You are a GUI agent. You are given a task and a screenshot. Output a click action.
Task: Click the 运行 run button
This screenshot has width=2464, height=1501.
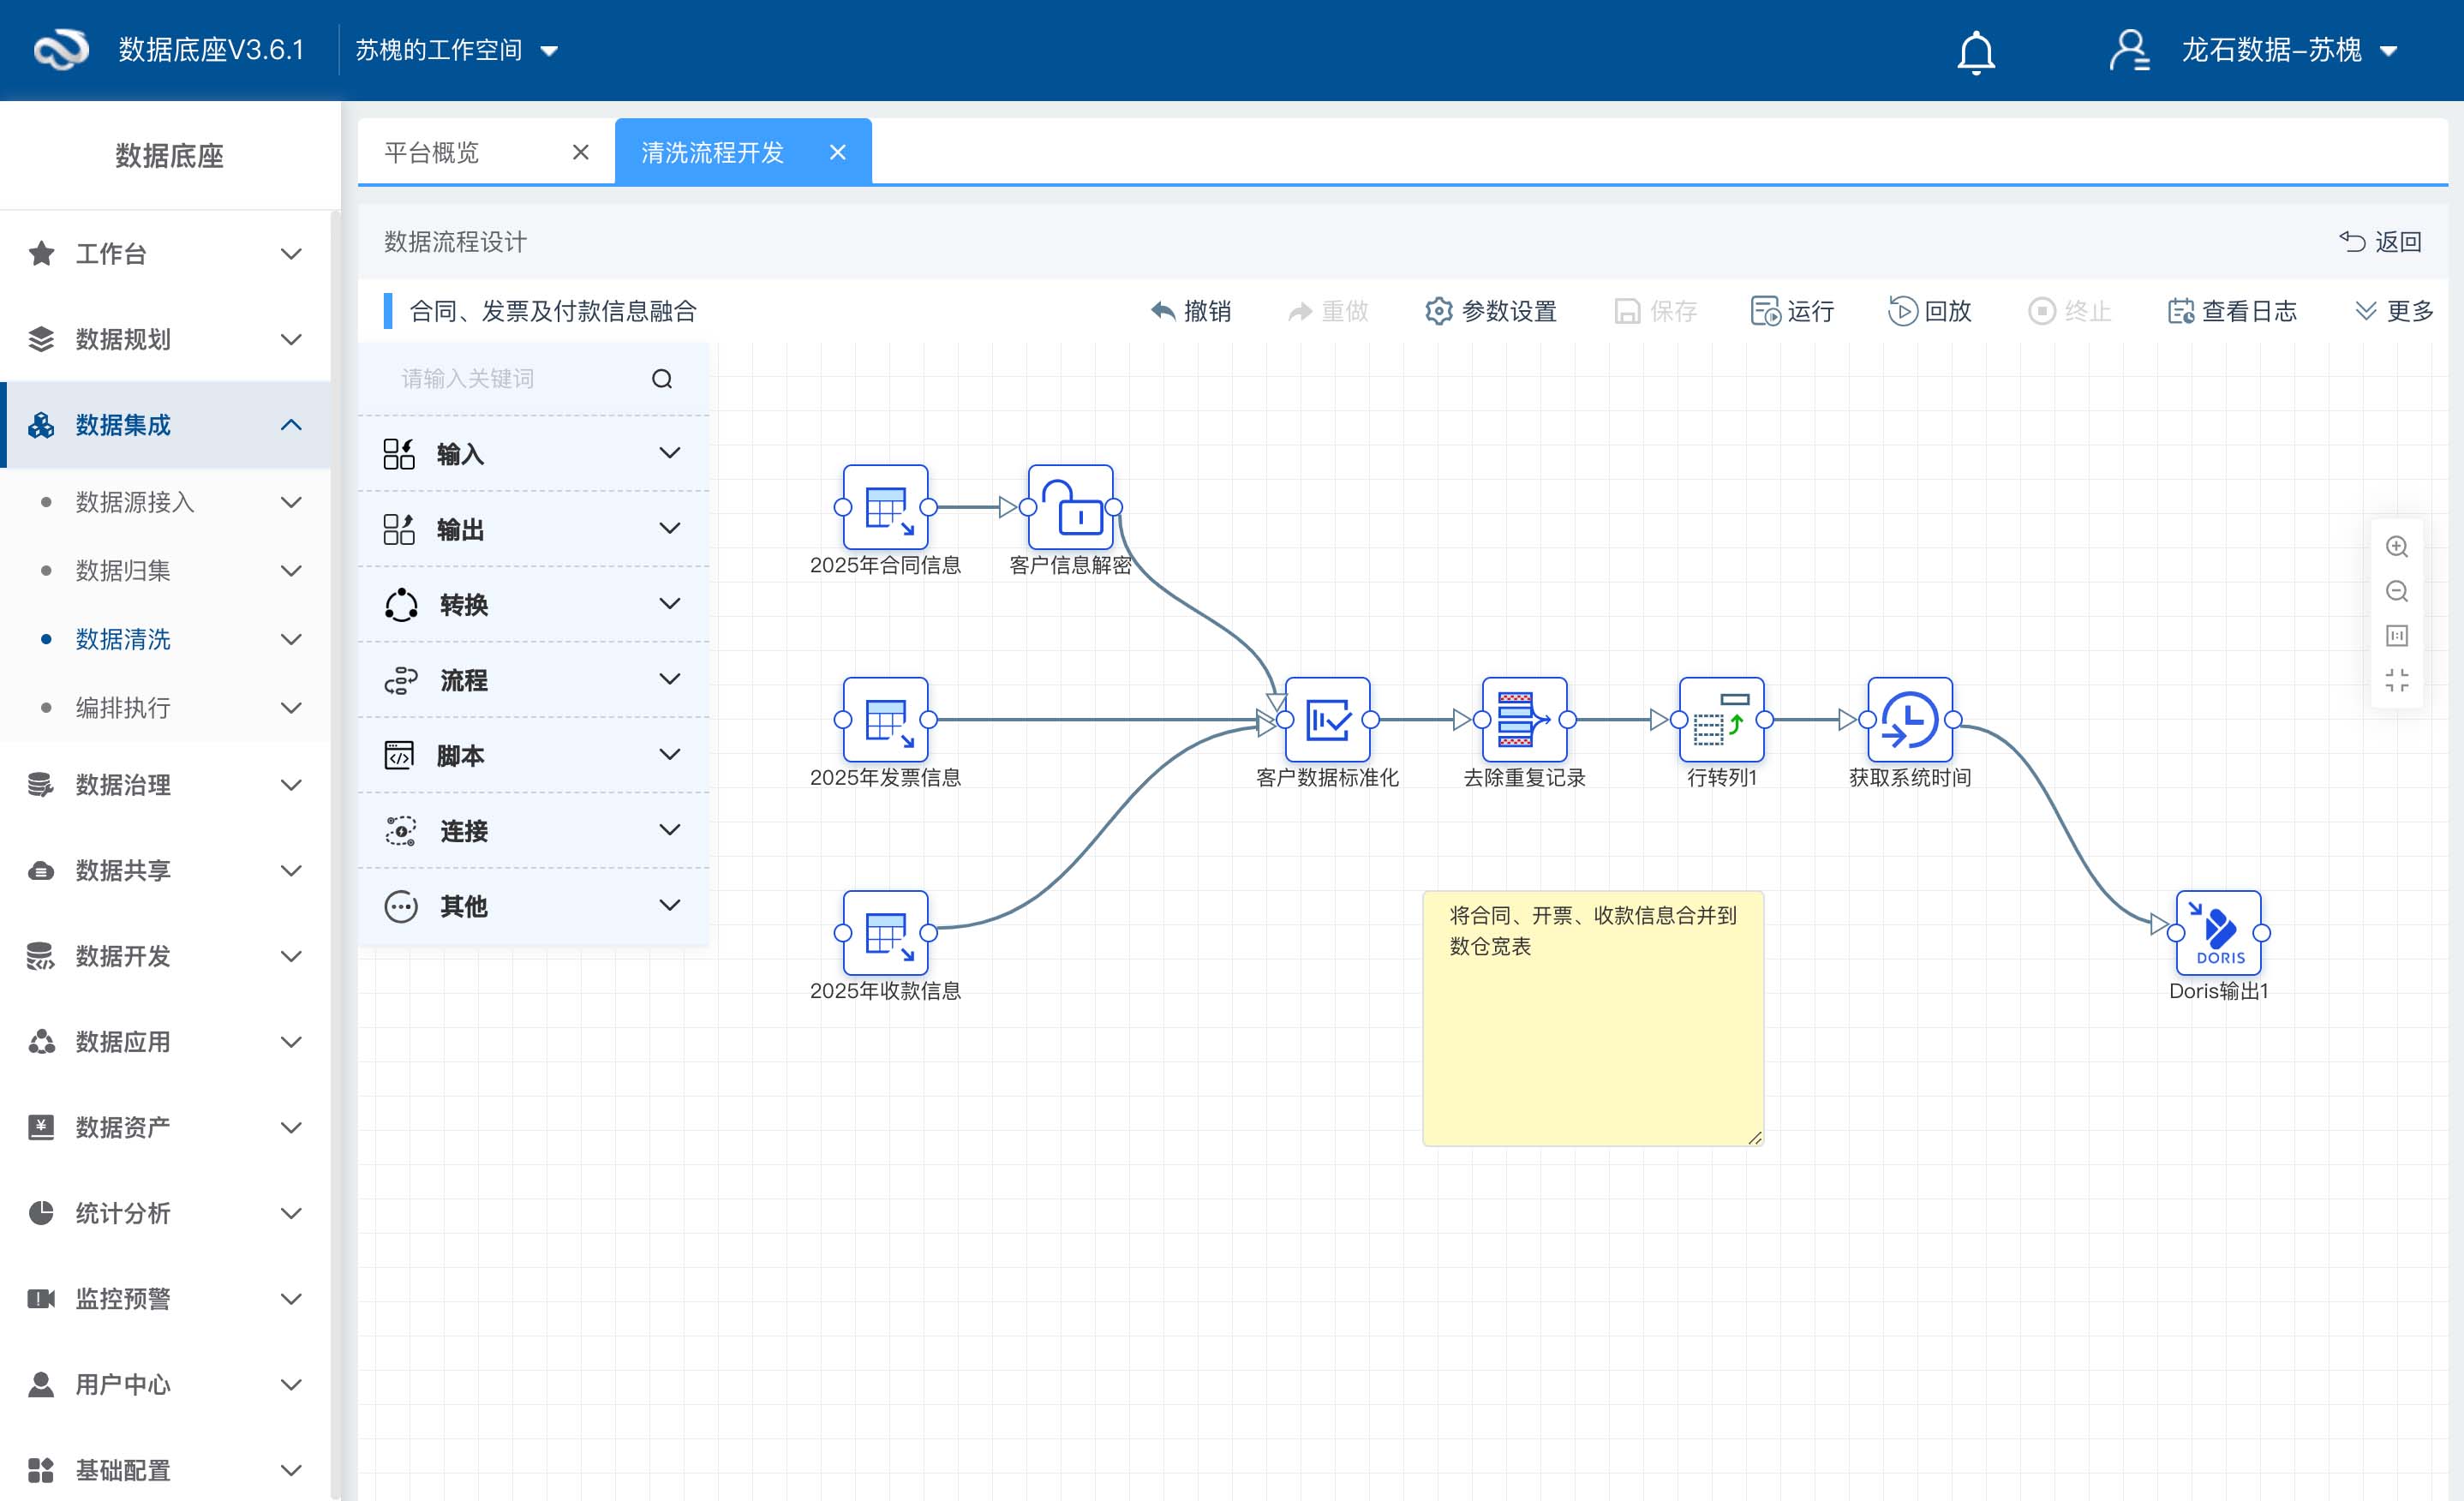[1792, 311]
